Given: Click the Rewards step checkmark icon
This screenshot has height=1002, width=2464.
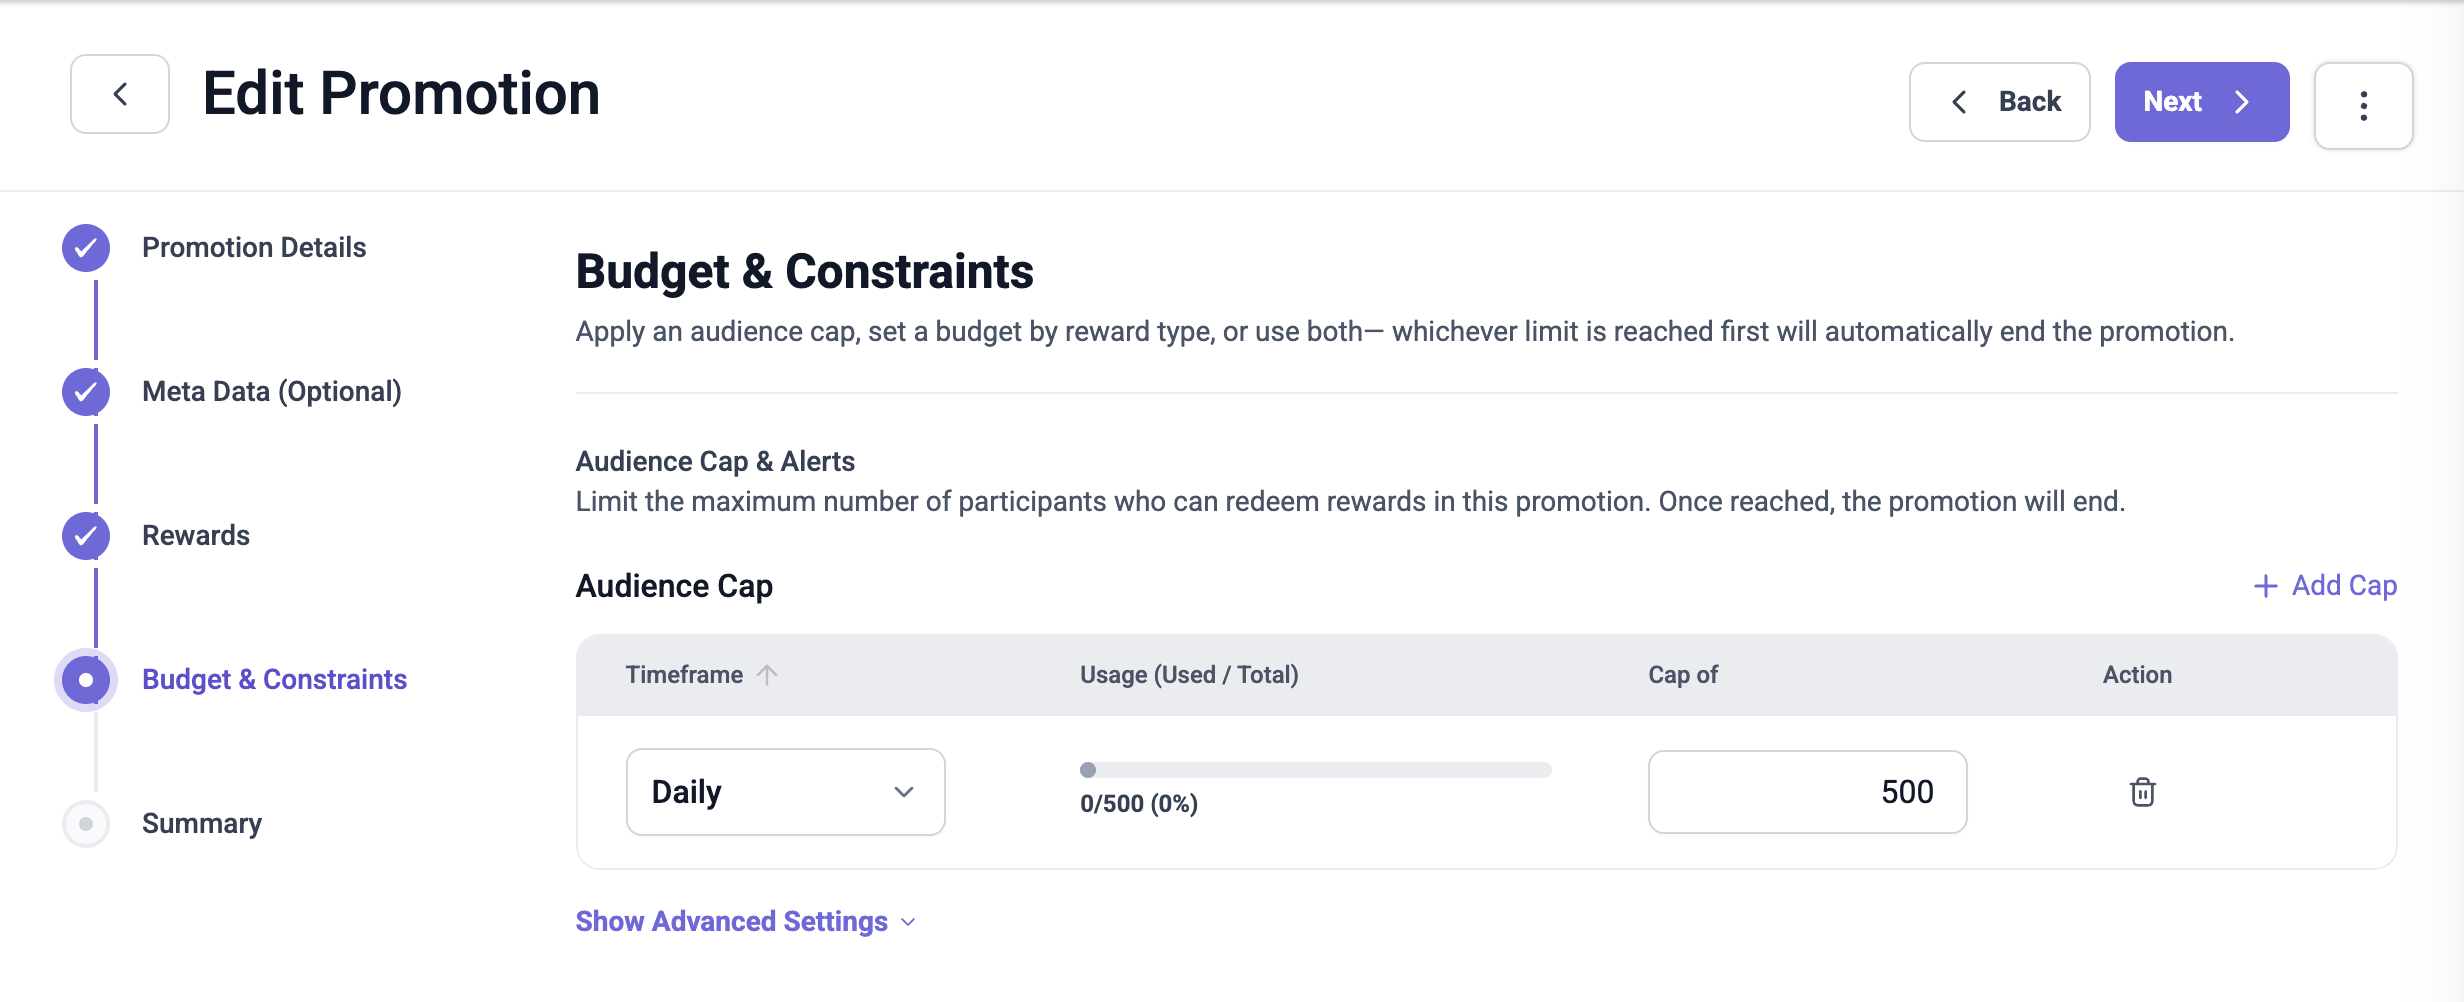Looking at the screenshot, I should (86, 536).
